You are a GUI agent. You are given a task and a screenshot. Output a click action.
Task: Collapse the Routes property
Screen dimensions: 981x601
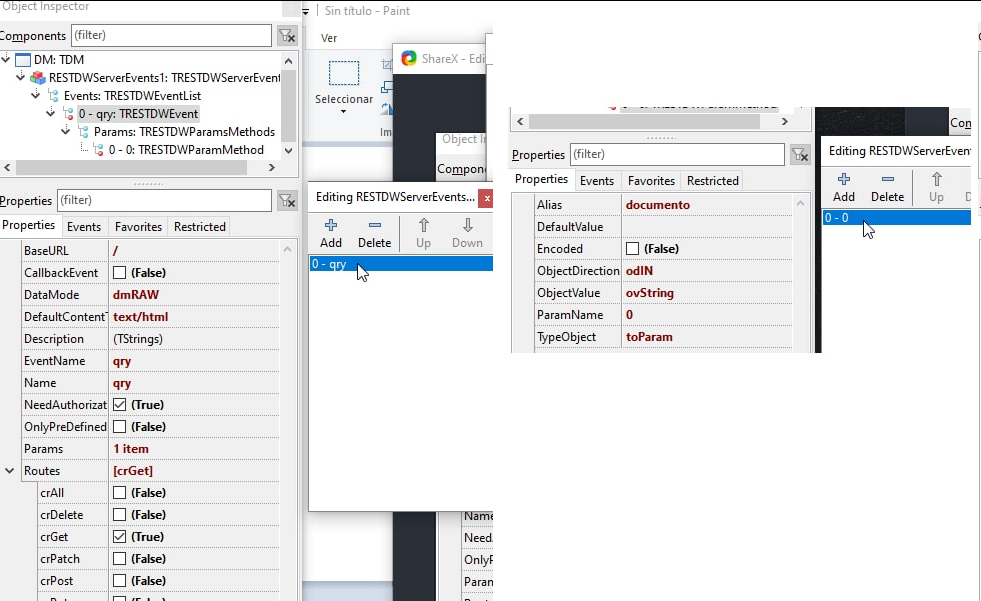tap(9, 470)
